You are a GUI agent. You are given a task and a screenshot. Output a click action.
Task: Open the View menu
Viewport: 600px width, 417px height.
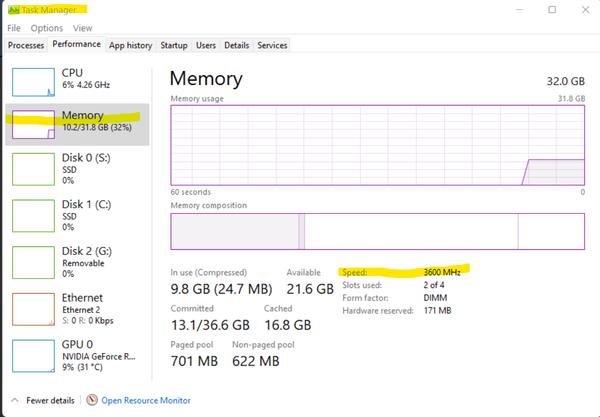(x=82, y=28)
